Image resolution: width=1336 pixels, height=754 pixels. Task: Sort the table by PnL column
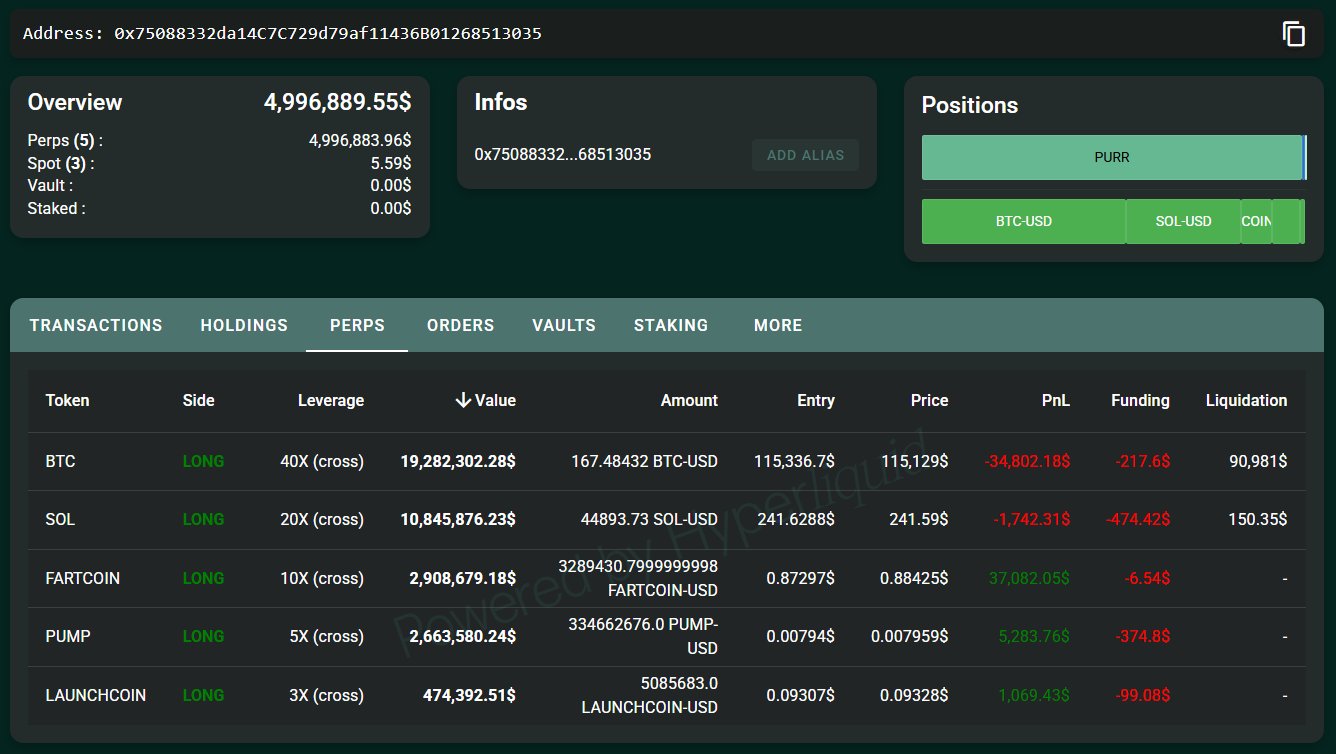coord(1055,400)
